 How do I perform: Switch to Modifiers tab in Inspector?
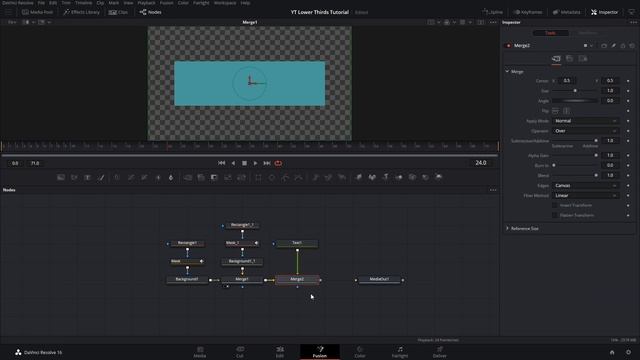pyautogui.click(x=587, y=33)
